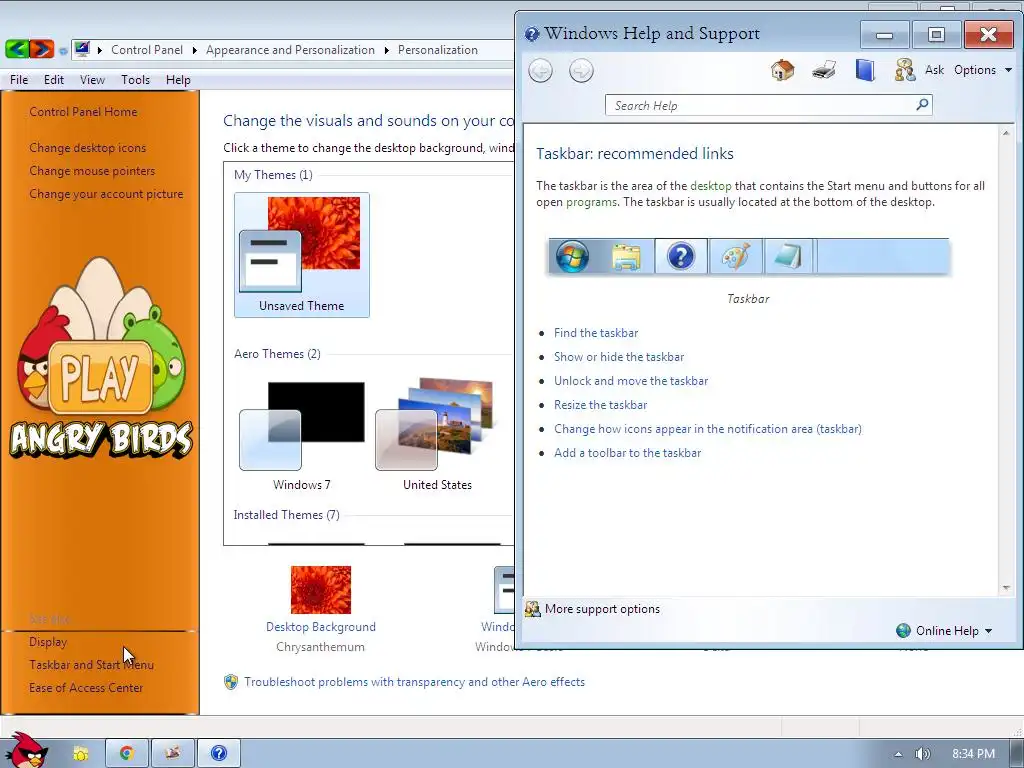Open the Help menu in Control Panel
The image size is (1024, 768).
(178, 80)
